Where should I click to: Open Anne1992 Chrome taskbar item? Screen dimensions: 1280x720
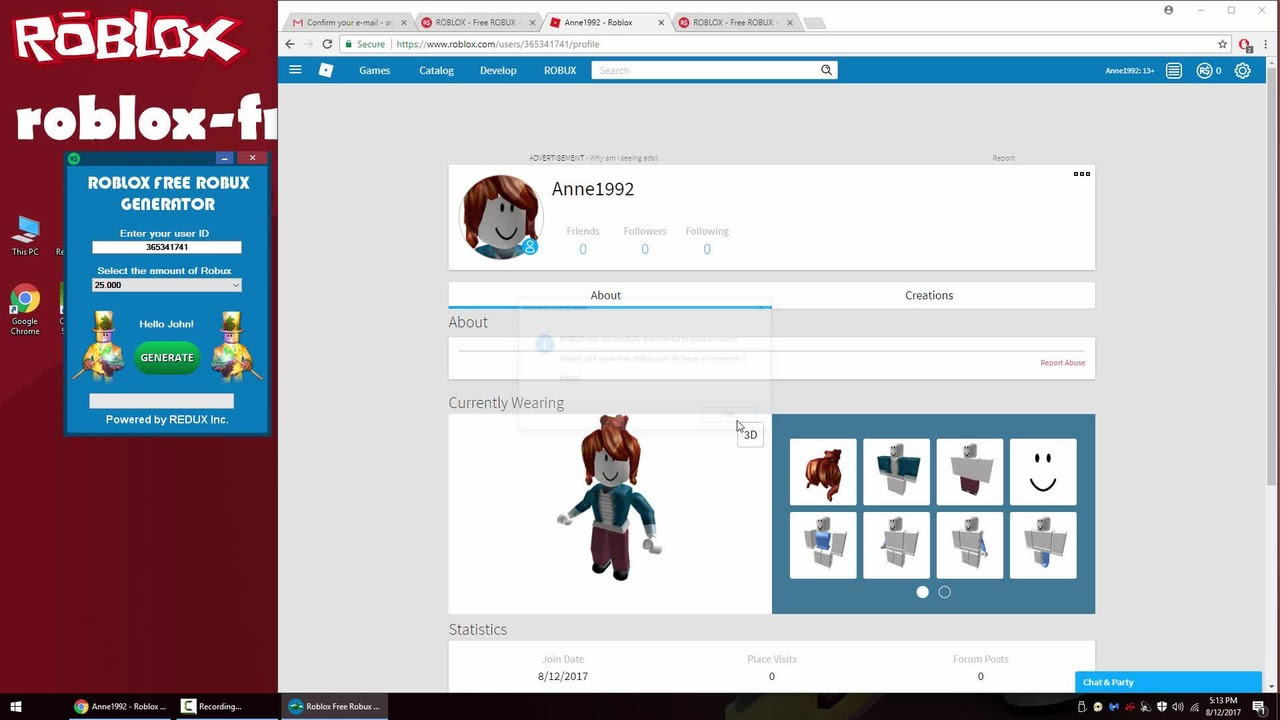tap(120, 706)
